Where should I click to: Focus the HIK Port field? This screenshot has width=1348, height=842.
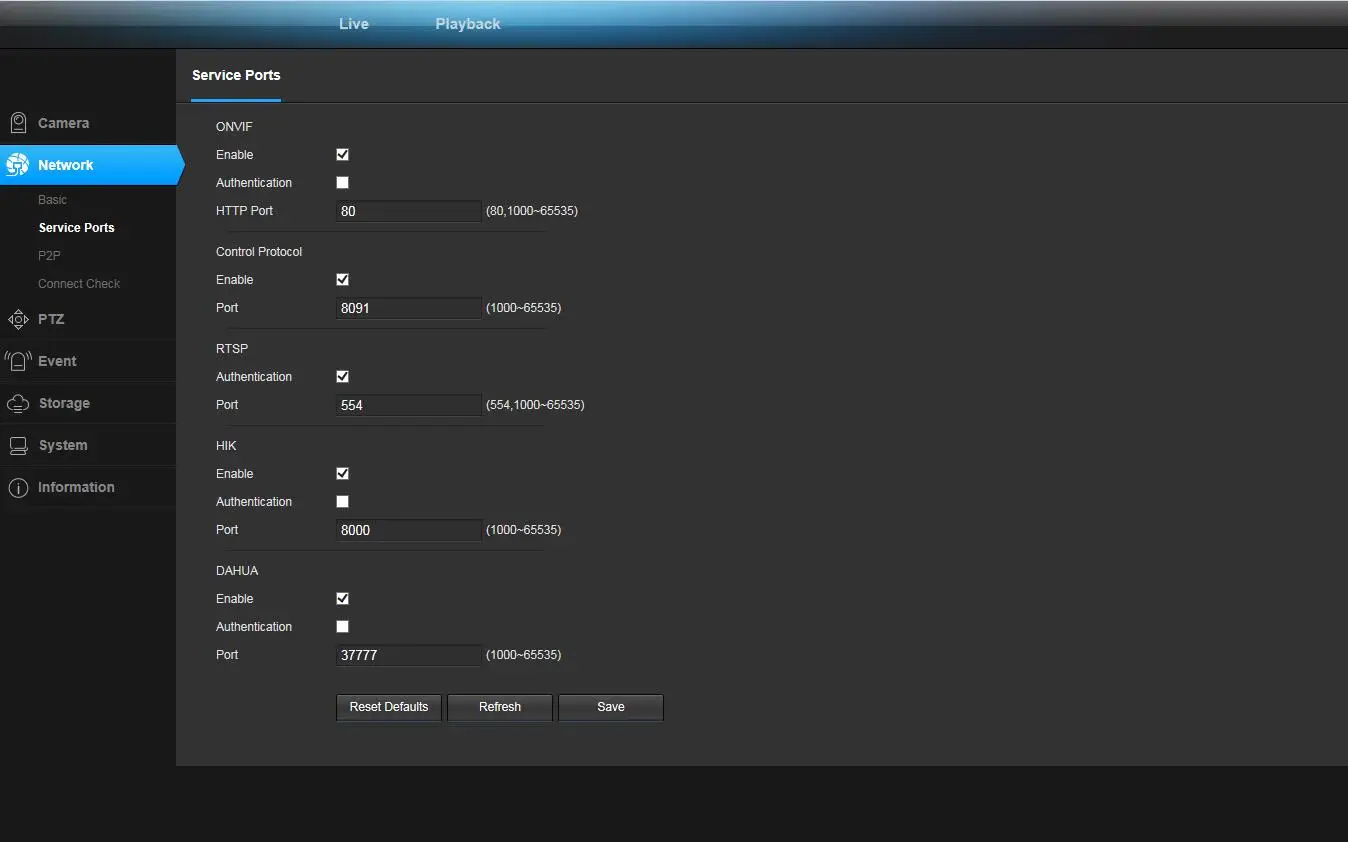pyautogui.click(x=409, y=530)
